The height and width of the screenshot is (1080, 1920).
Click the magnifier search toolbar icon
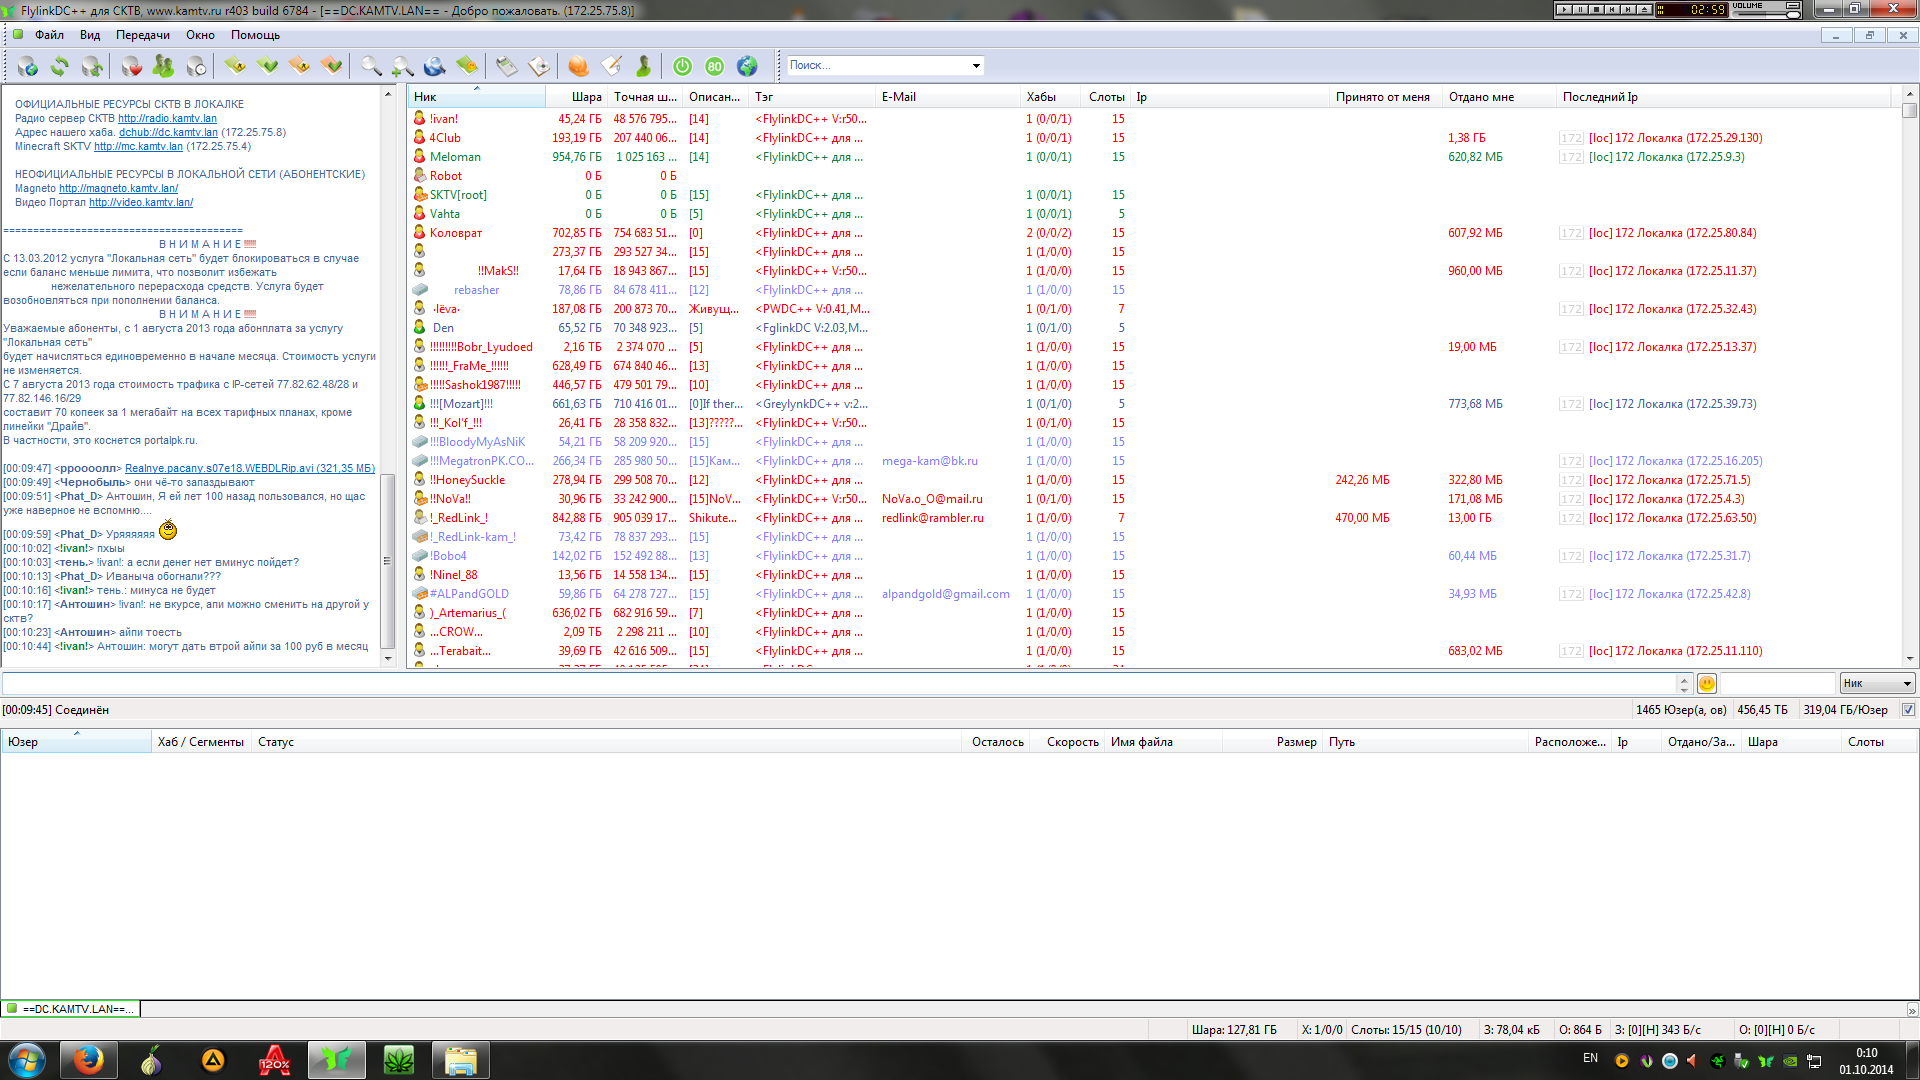click(371, 66)
